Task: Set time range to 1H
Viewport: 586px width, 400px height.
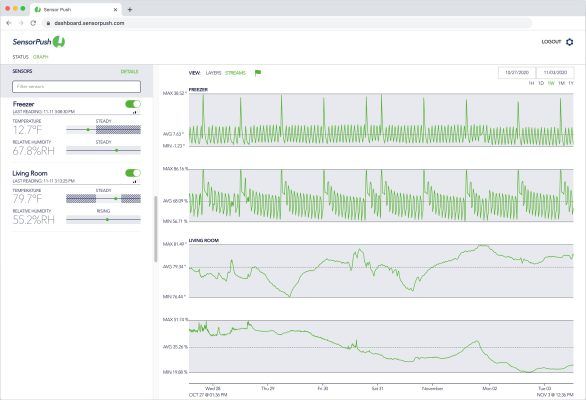Action: (x=531, y=83)
